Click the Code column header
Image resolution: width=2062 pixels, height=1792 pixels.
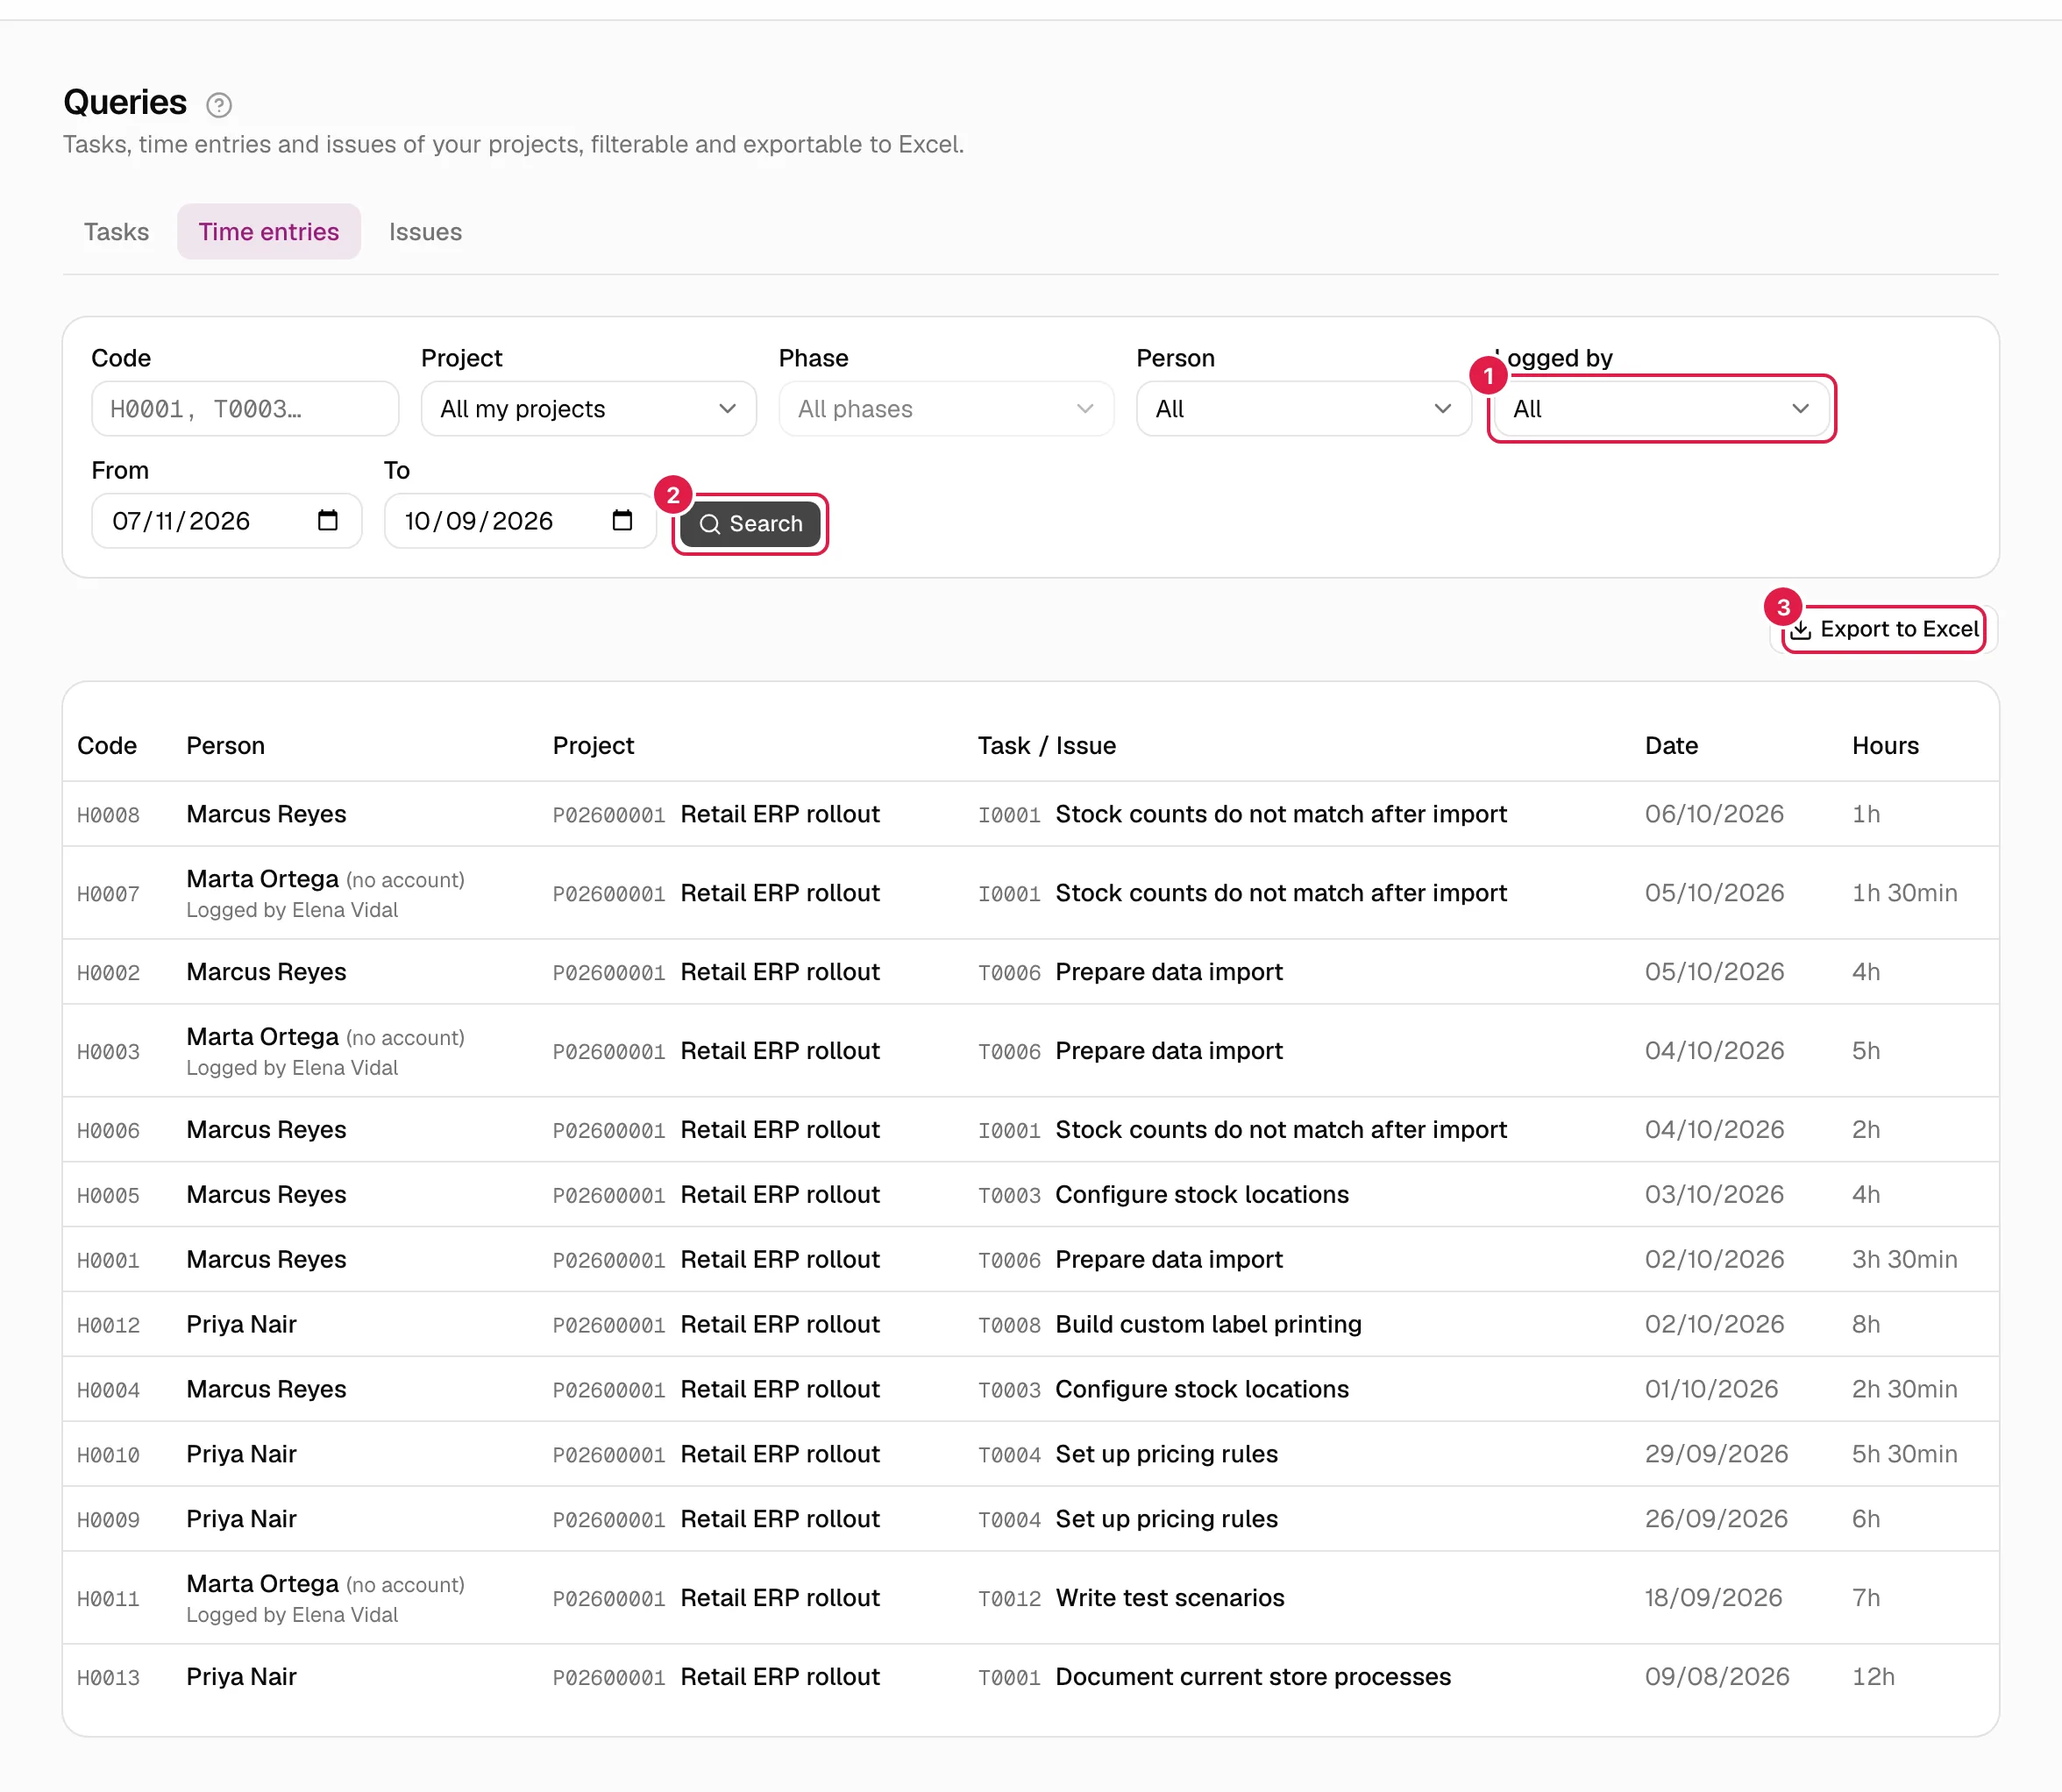click(x=107, y=746)
